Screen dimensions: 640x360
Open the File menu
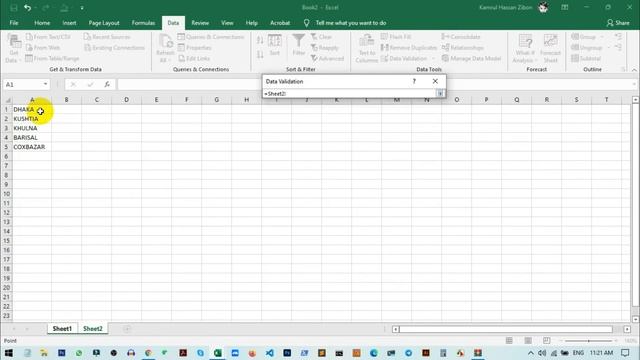coord(14,23)
